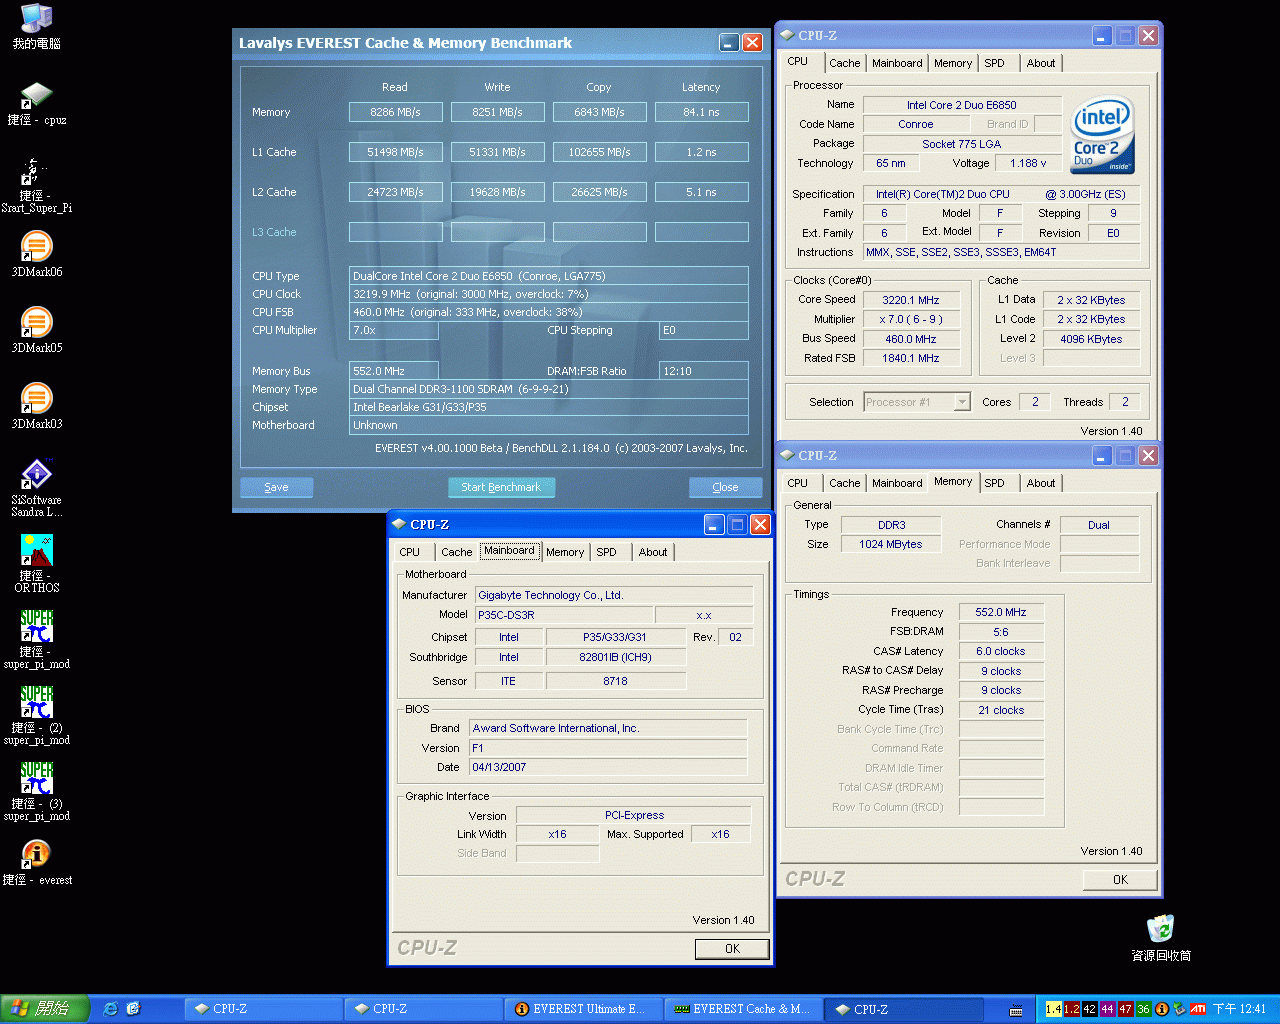Image resolution: width=1280 pixels, height=1024 pixels.
Task: Click the EVEREST info tray icon
Action: coord(1162,1009)
